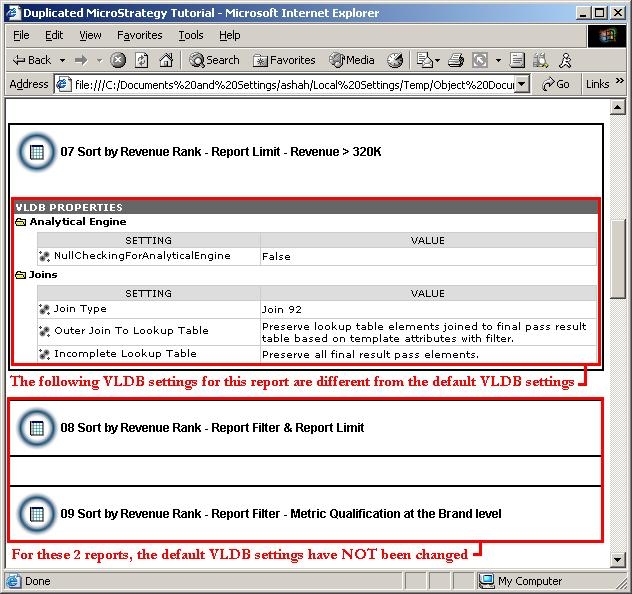This screenshot has width=632, height=594.
Task: Click report icon for 07 Sort by Revenue Rank
Action: click(x=37, y=152)
